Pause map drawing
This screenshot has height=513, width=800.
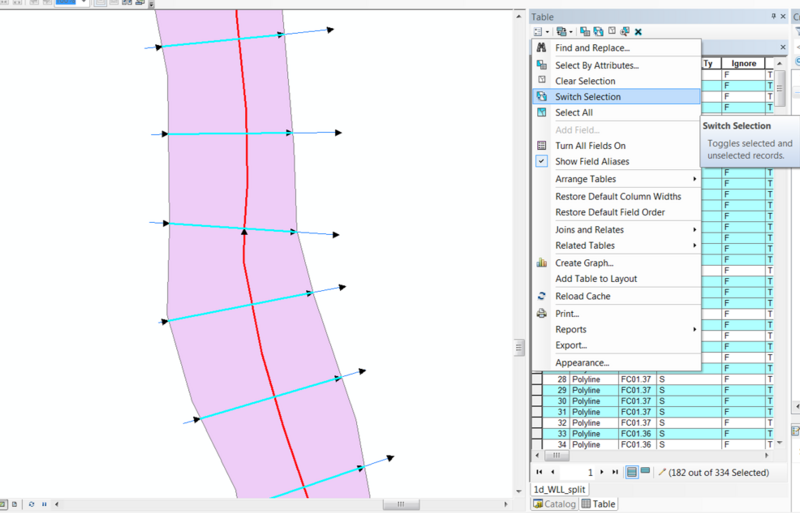(46, 504)
